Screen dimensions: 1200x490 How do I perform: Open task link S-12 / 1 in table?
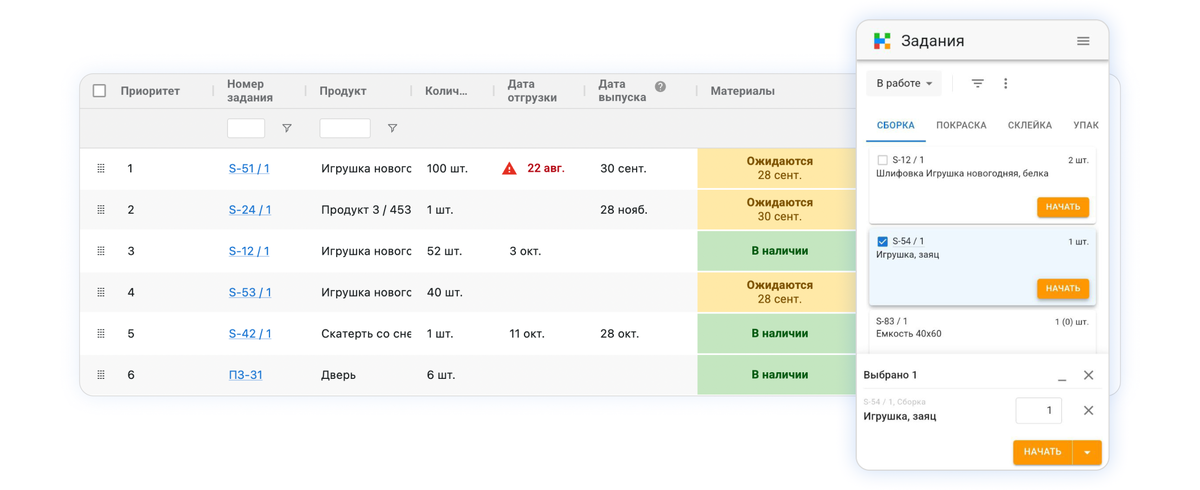tap(249, 251)
